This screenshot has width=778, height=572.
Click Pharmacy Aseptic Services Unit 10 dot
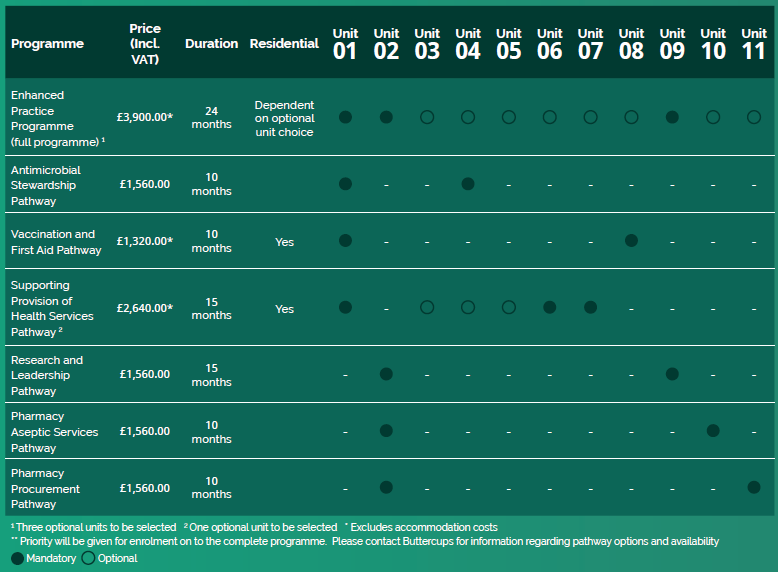pos(713,431)
